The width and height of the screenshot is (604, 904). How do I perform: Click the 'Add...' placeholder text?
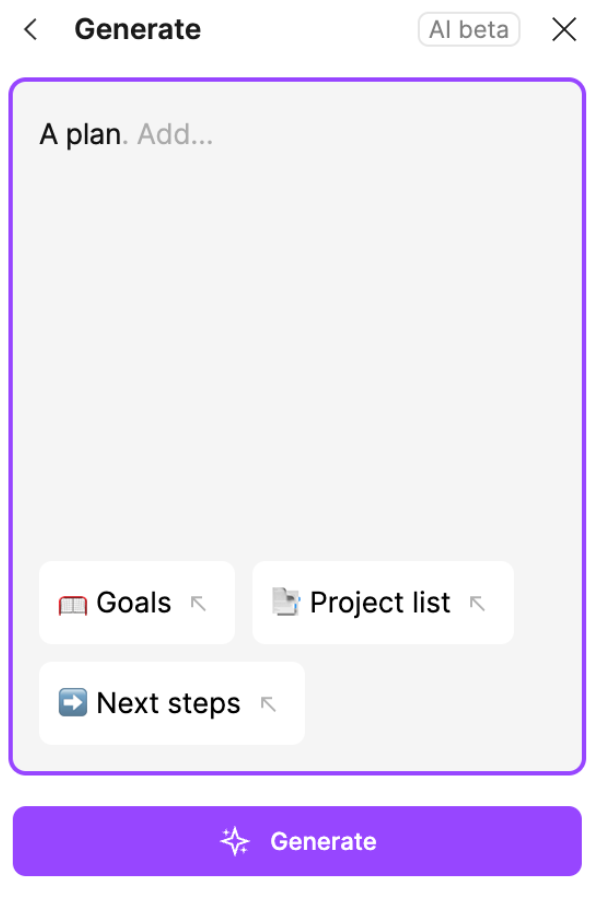175,135
